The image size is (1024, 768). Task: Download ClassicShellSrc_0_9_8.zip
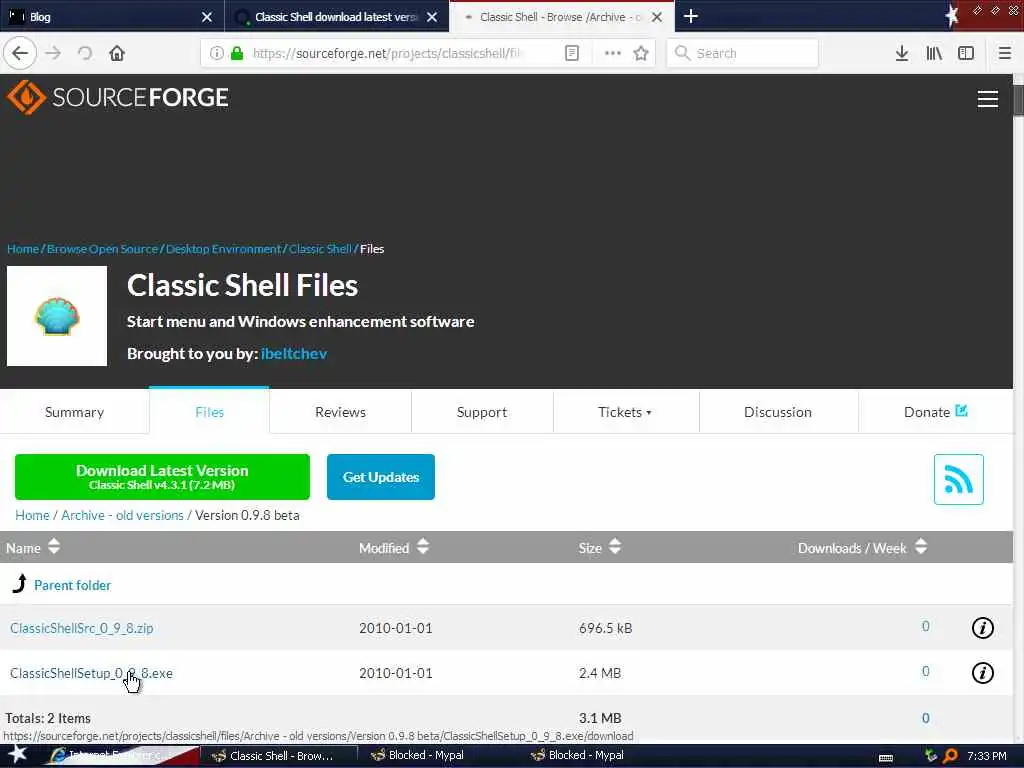tap(82, 628)
